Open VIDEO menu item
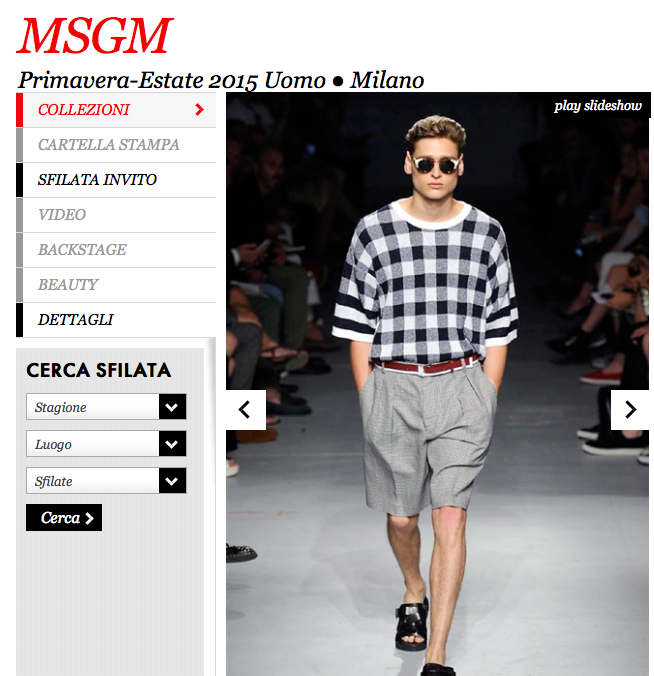 [116, 215]
